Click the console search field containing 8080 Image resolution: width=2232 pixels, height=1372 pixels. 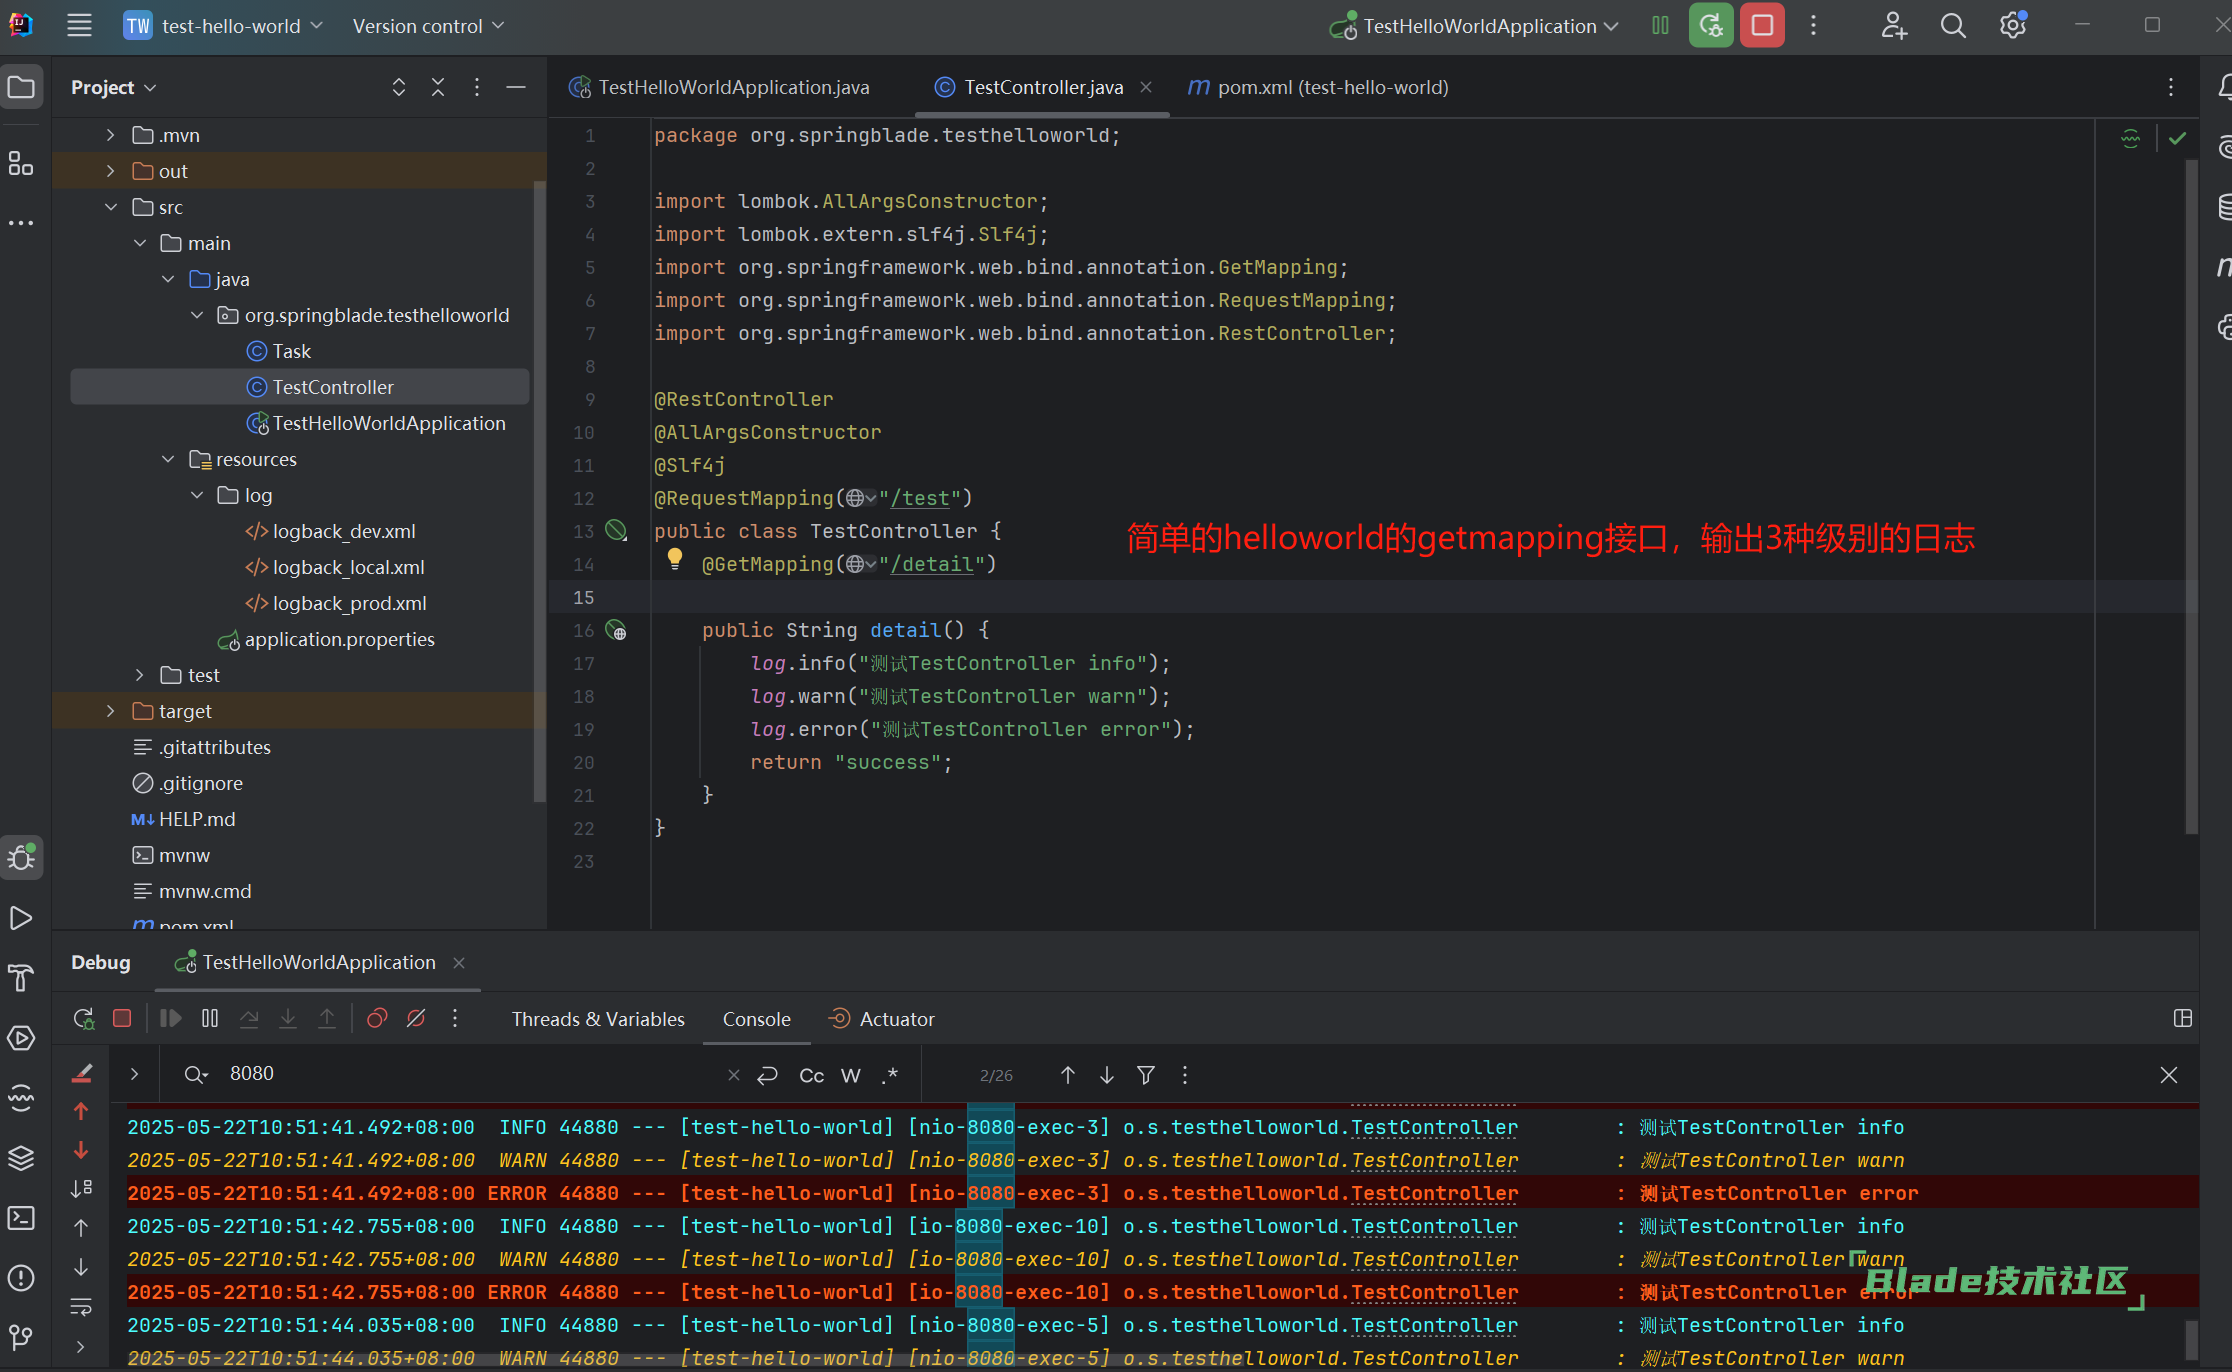[470, 1074]
